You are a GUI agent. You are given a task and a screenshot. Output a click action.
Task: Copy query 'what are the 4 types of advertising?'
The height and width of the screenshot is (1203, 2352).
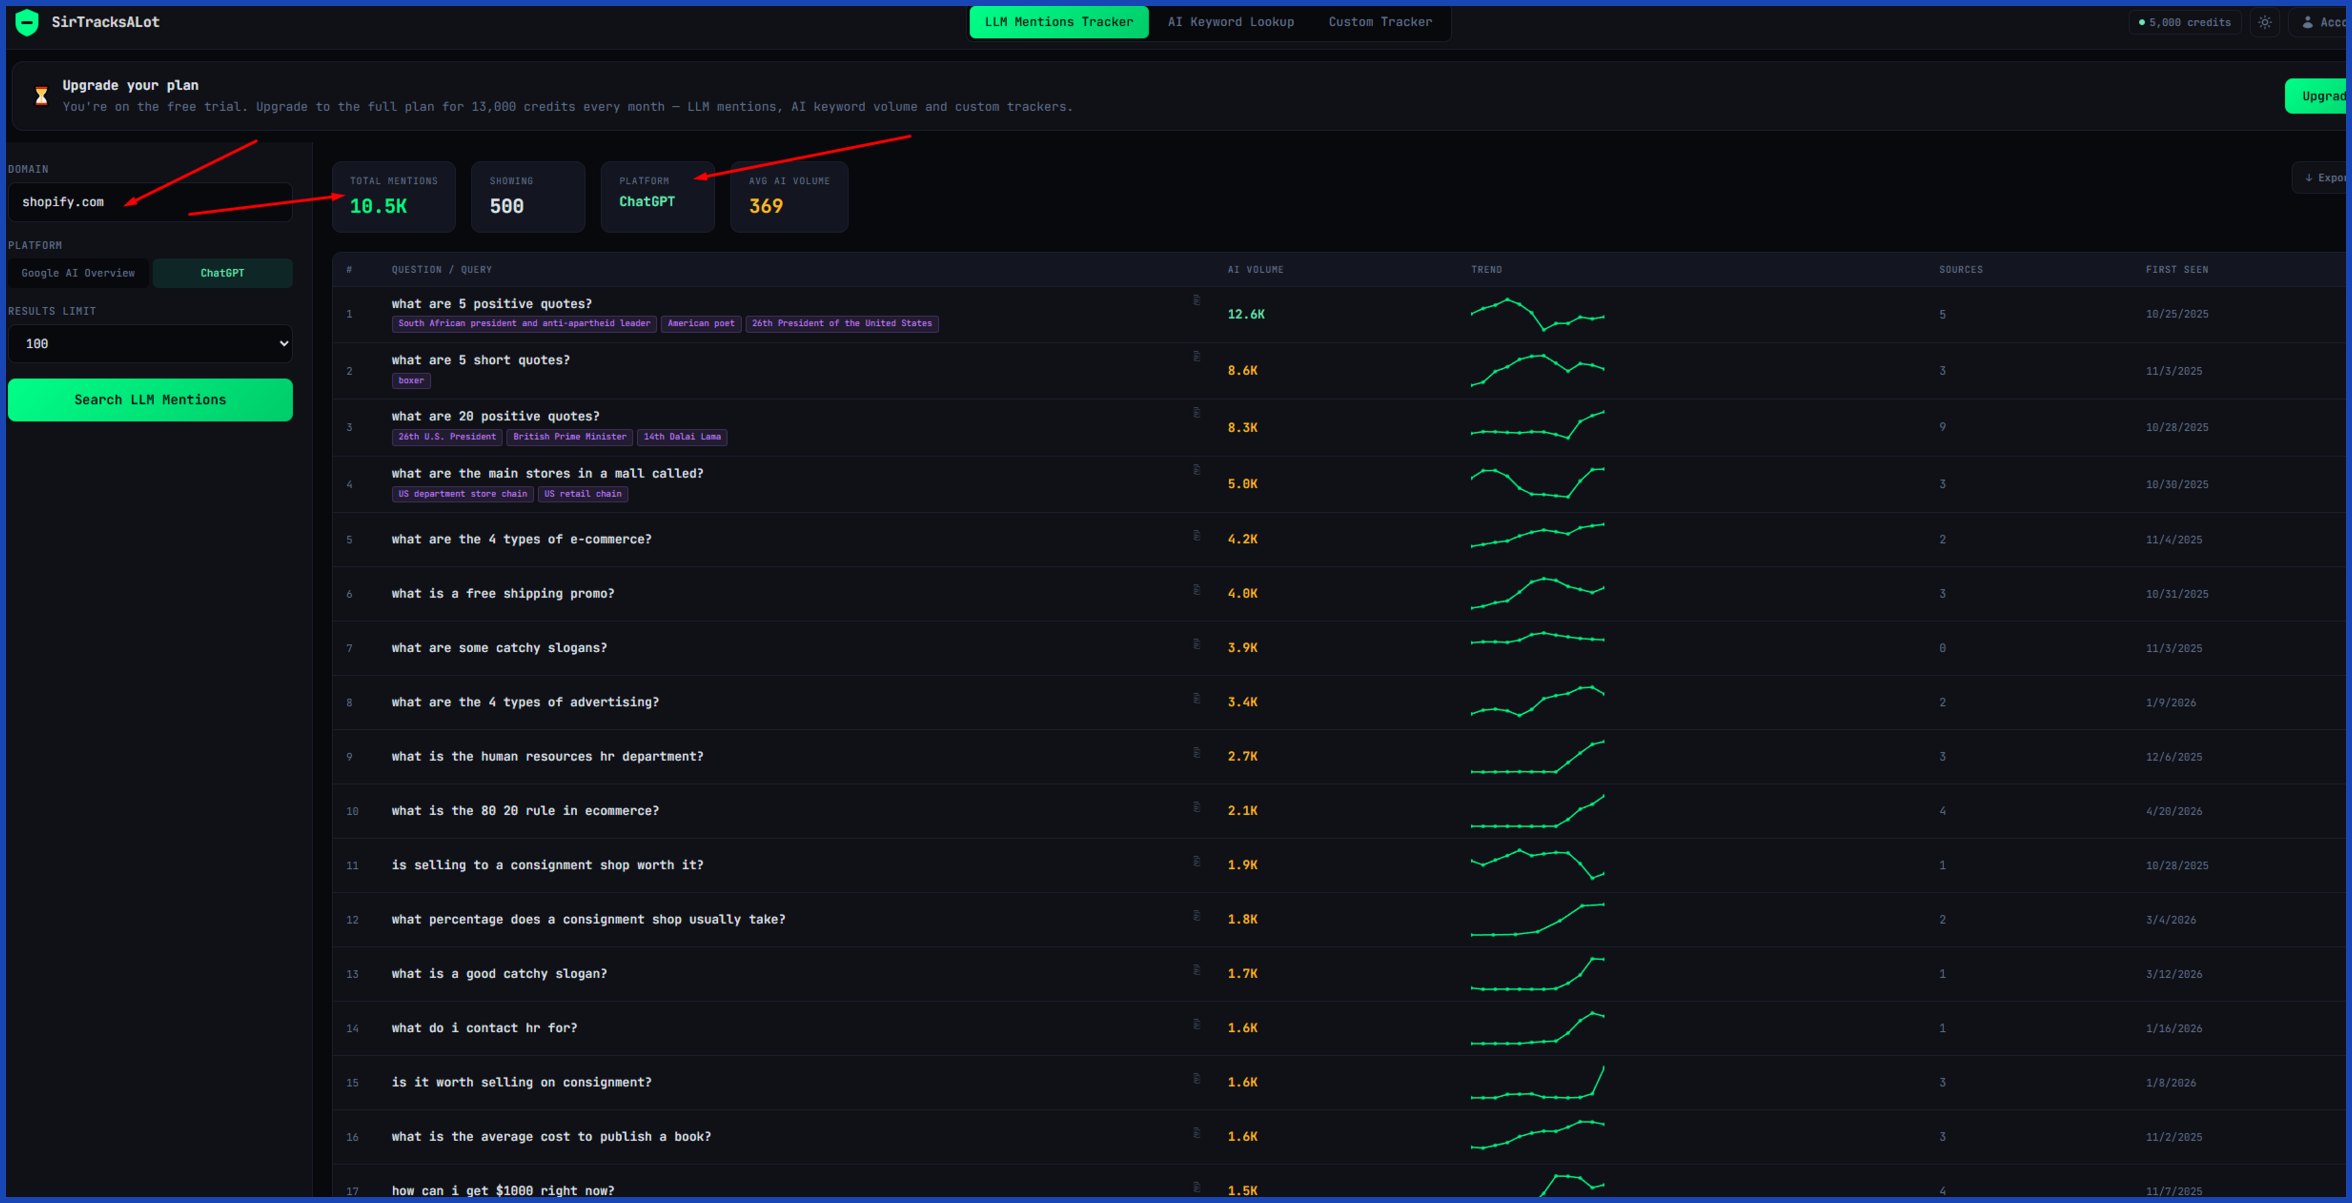click(x=1196, y=698)
